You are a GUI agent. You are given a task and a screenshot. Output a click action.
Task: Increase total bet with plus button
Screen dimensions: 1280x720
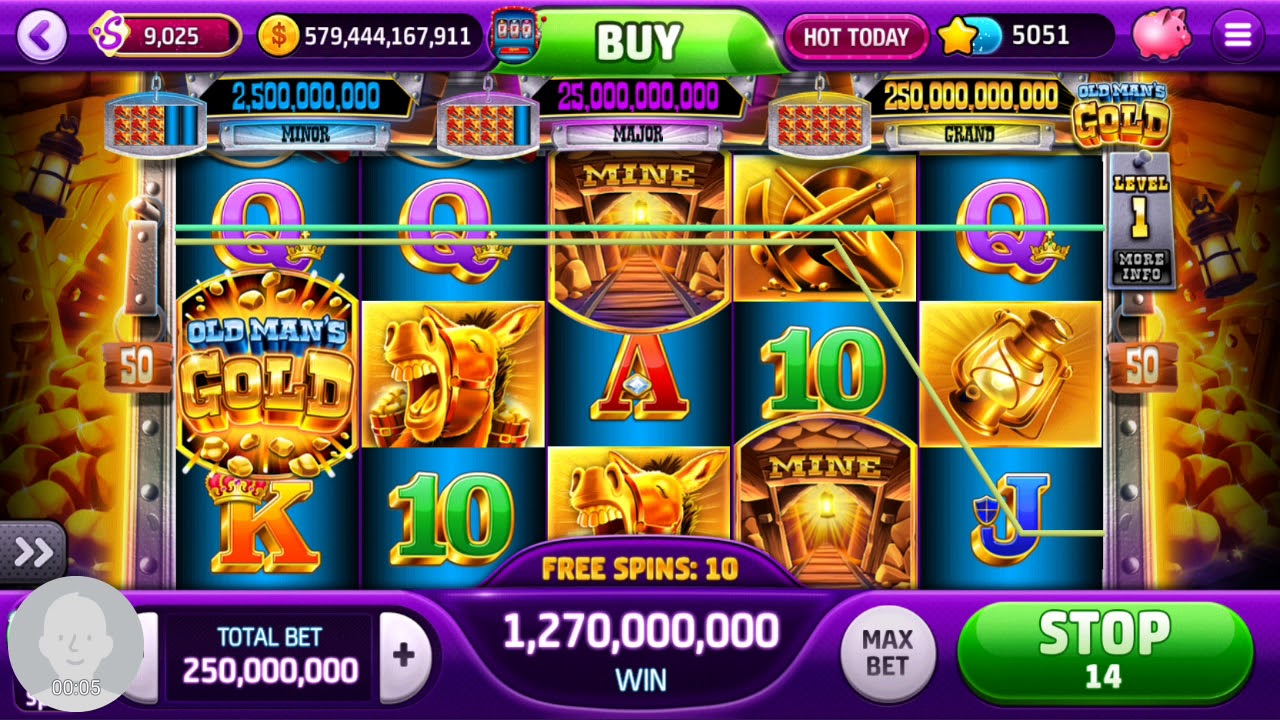click(403, 656)
